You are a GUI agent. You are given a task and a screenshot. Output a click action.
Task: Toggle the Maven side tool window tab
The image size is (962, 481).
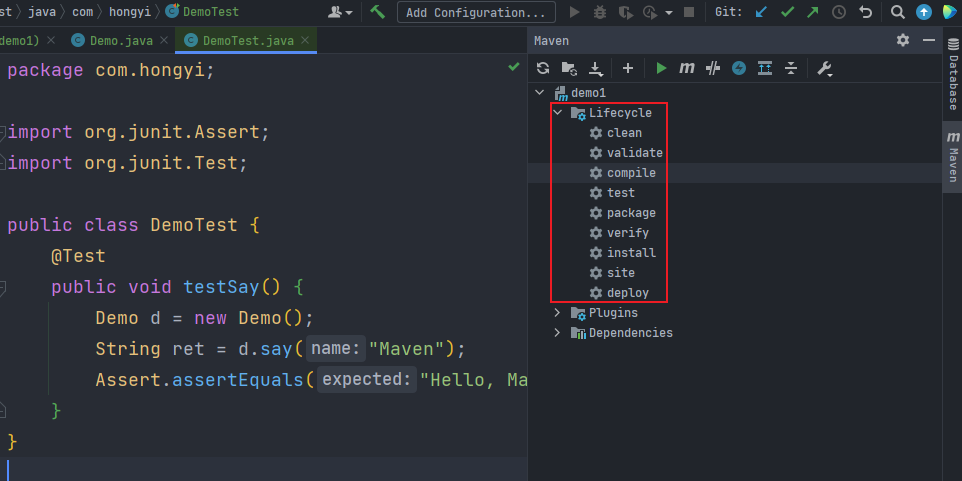coord(953,157)
